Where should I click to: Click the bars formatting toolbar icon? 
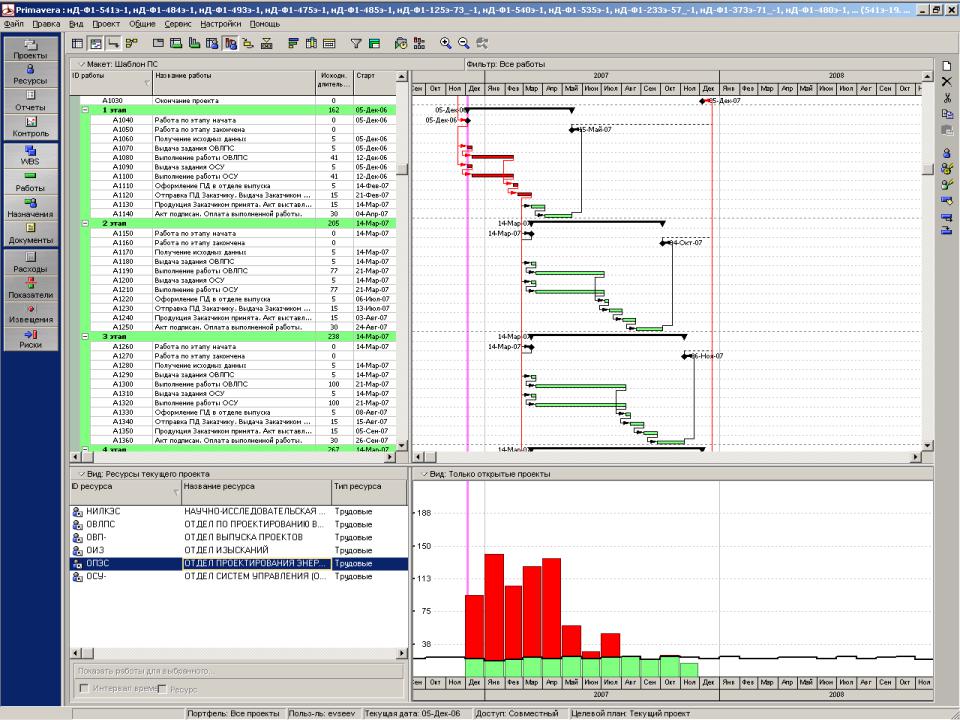click(293, 43)
